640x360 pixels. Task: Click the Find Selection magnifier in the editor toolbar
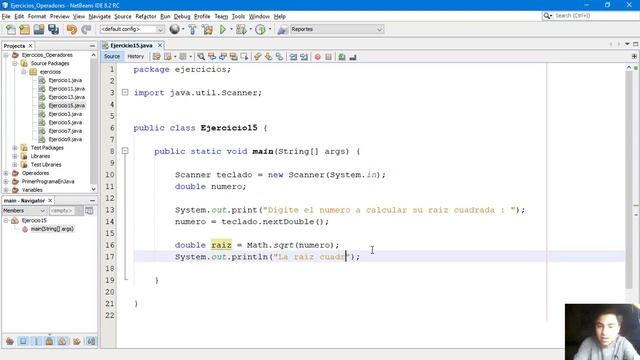(x=201, y=57)
